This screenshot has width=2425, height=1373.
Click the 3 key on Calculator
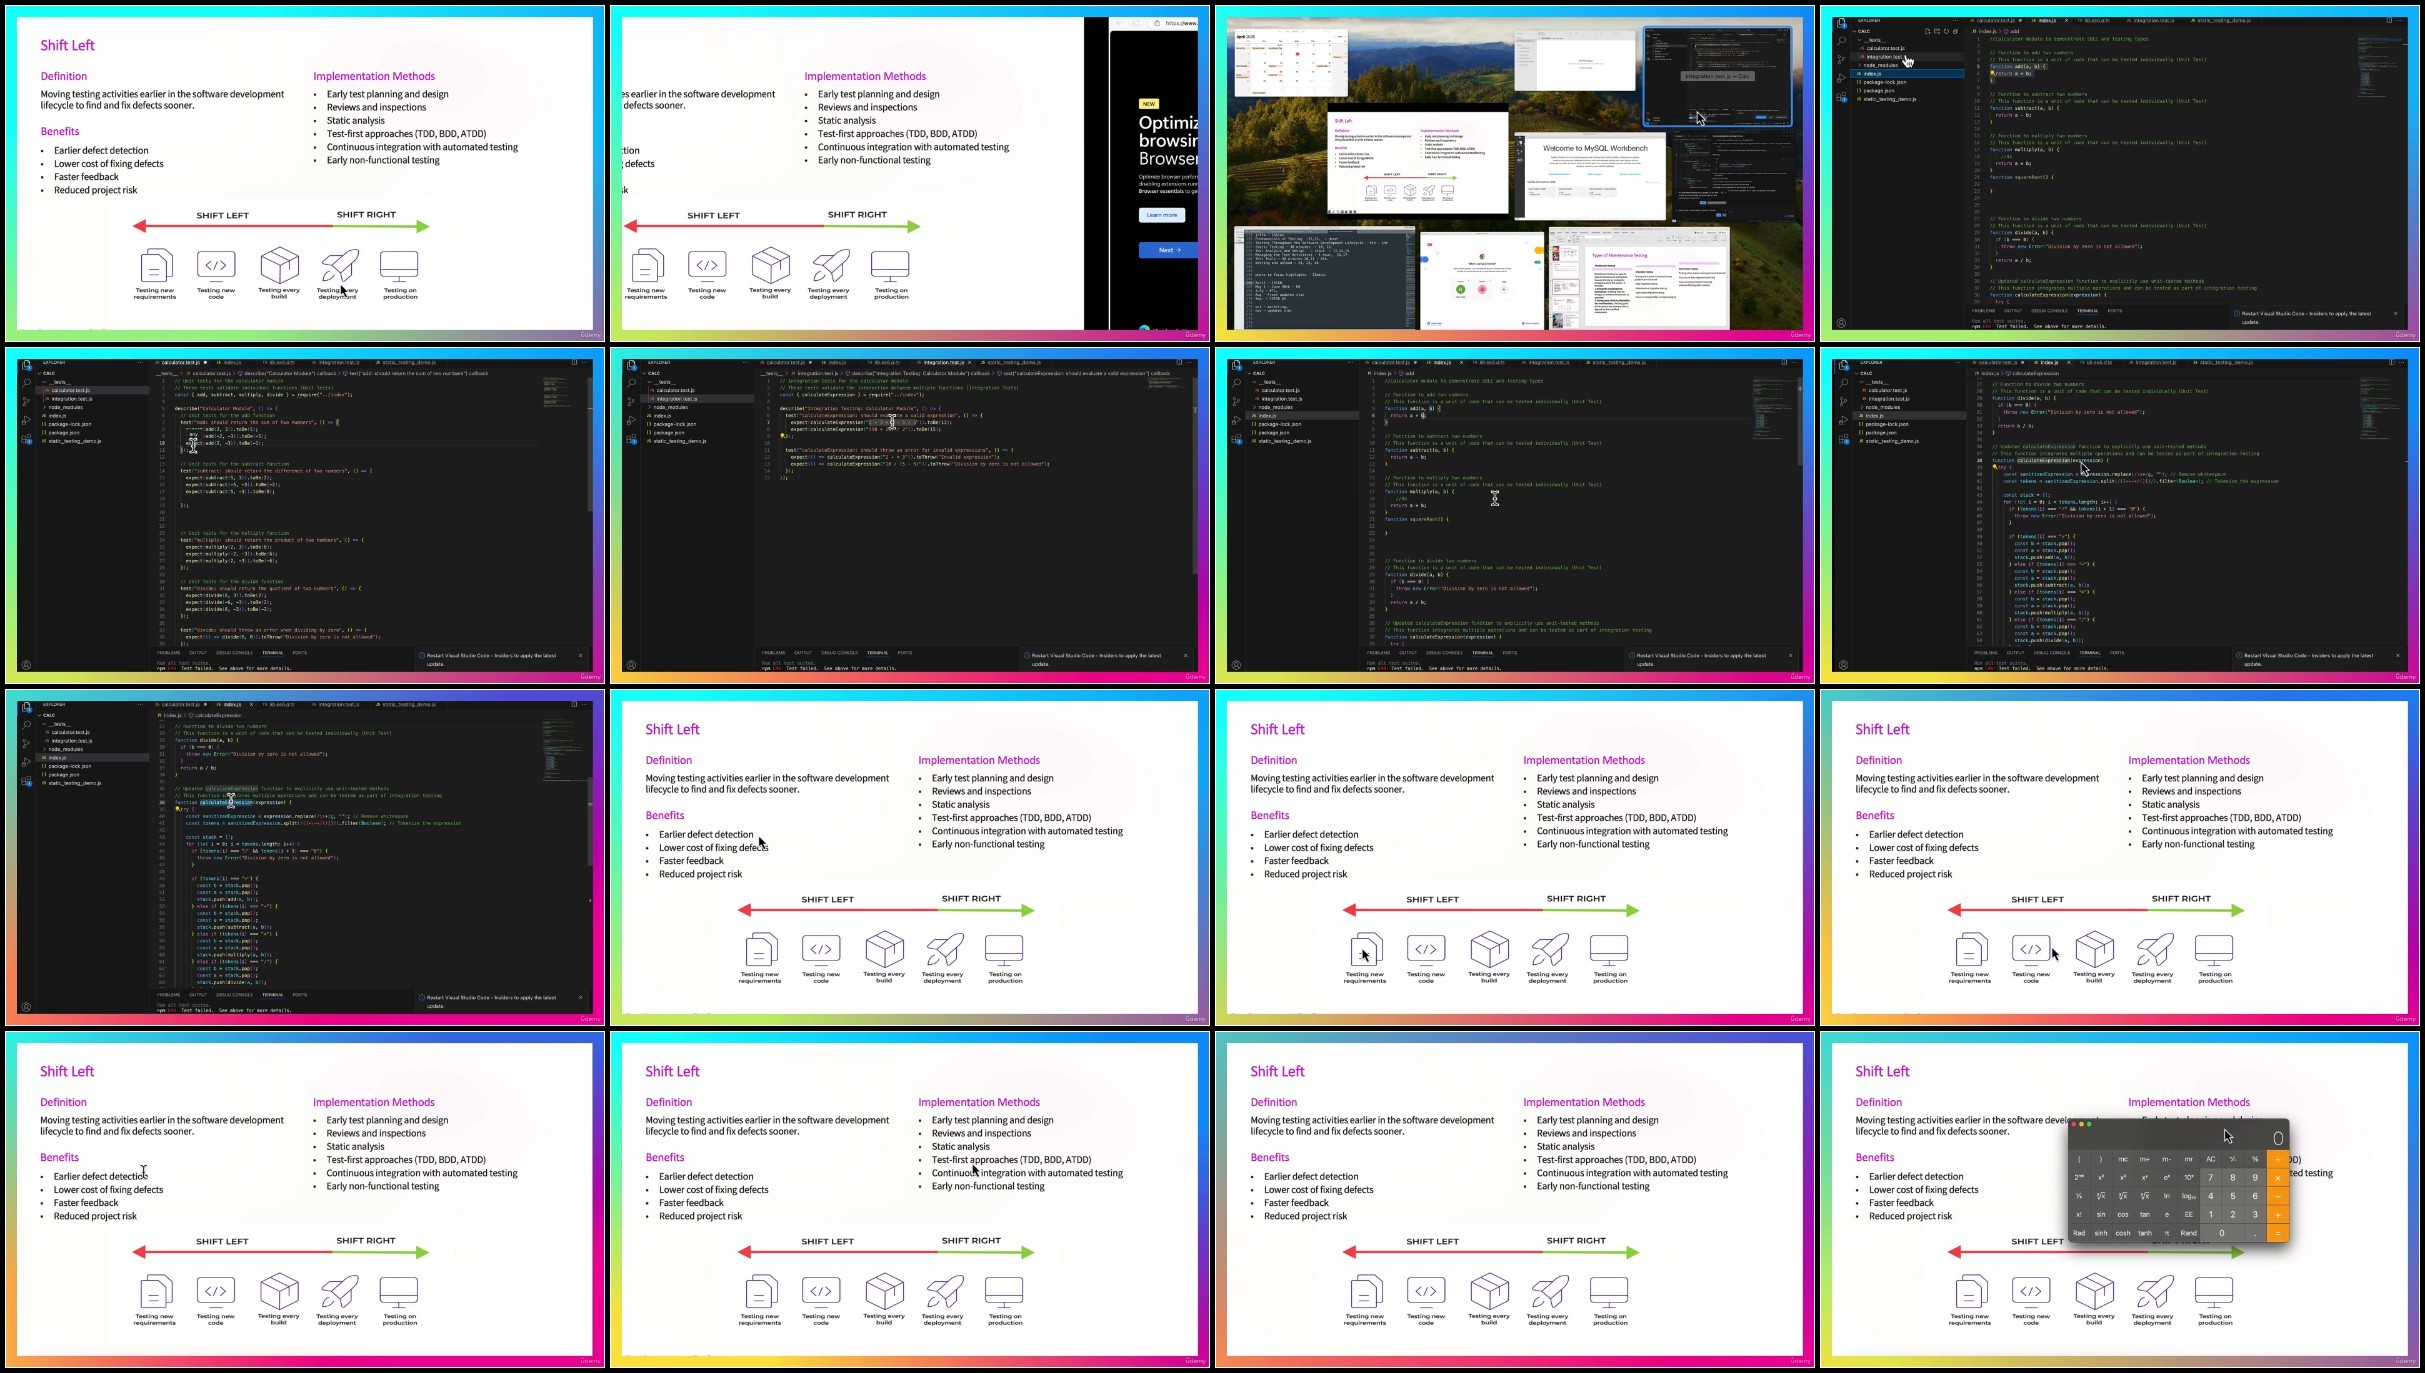(2255, 1215)
